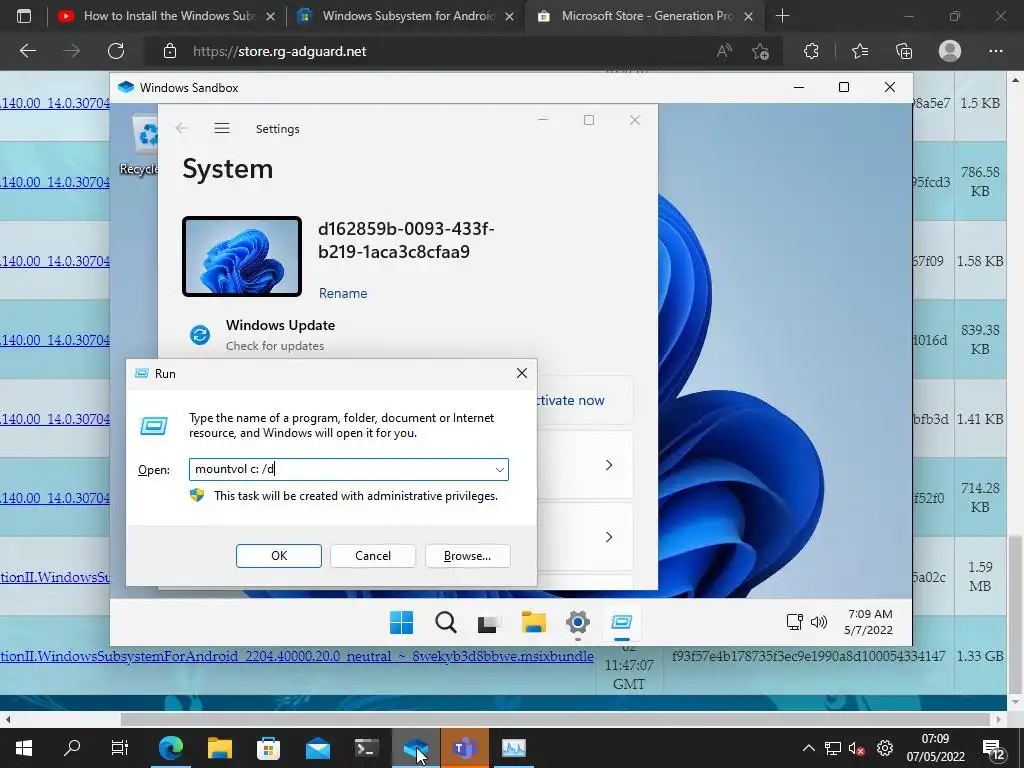Close the Run dialog with X

pos(522,373)
